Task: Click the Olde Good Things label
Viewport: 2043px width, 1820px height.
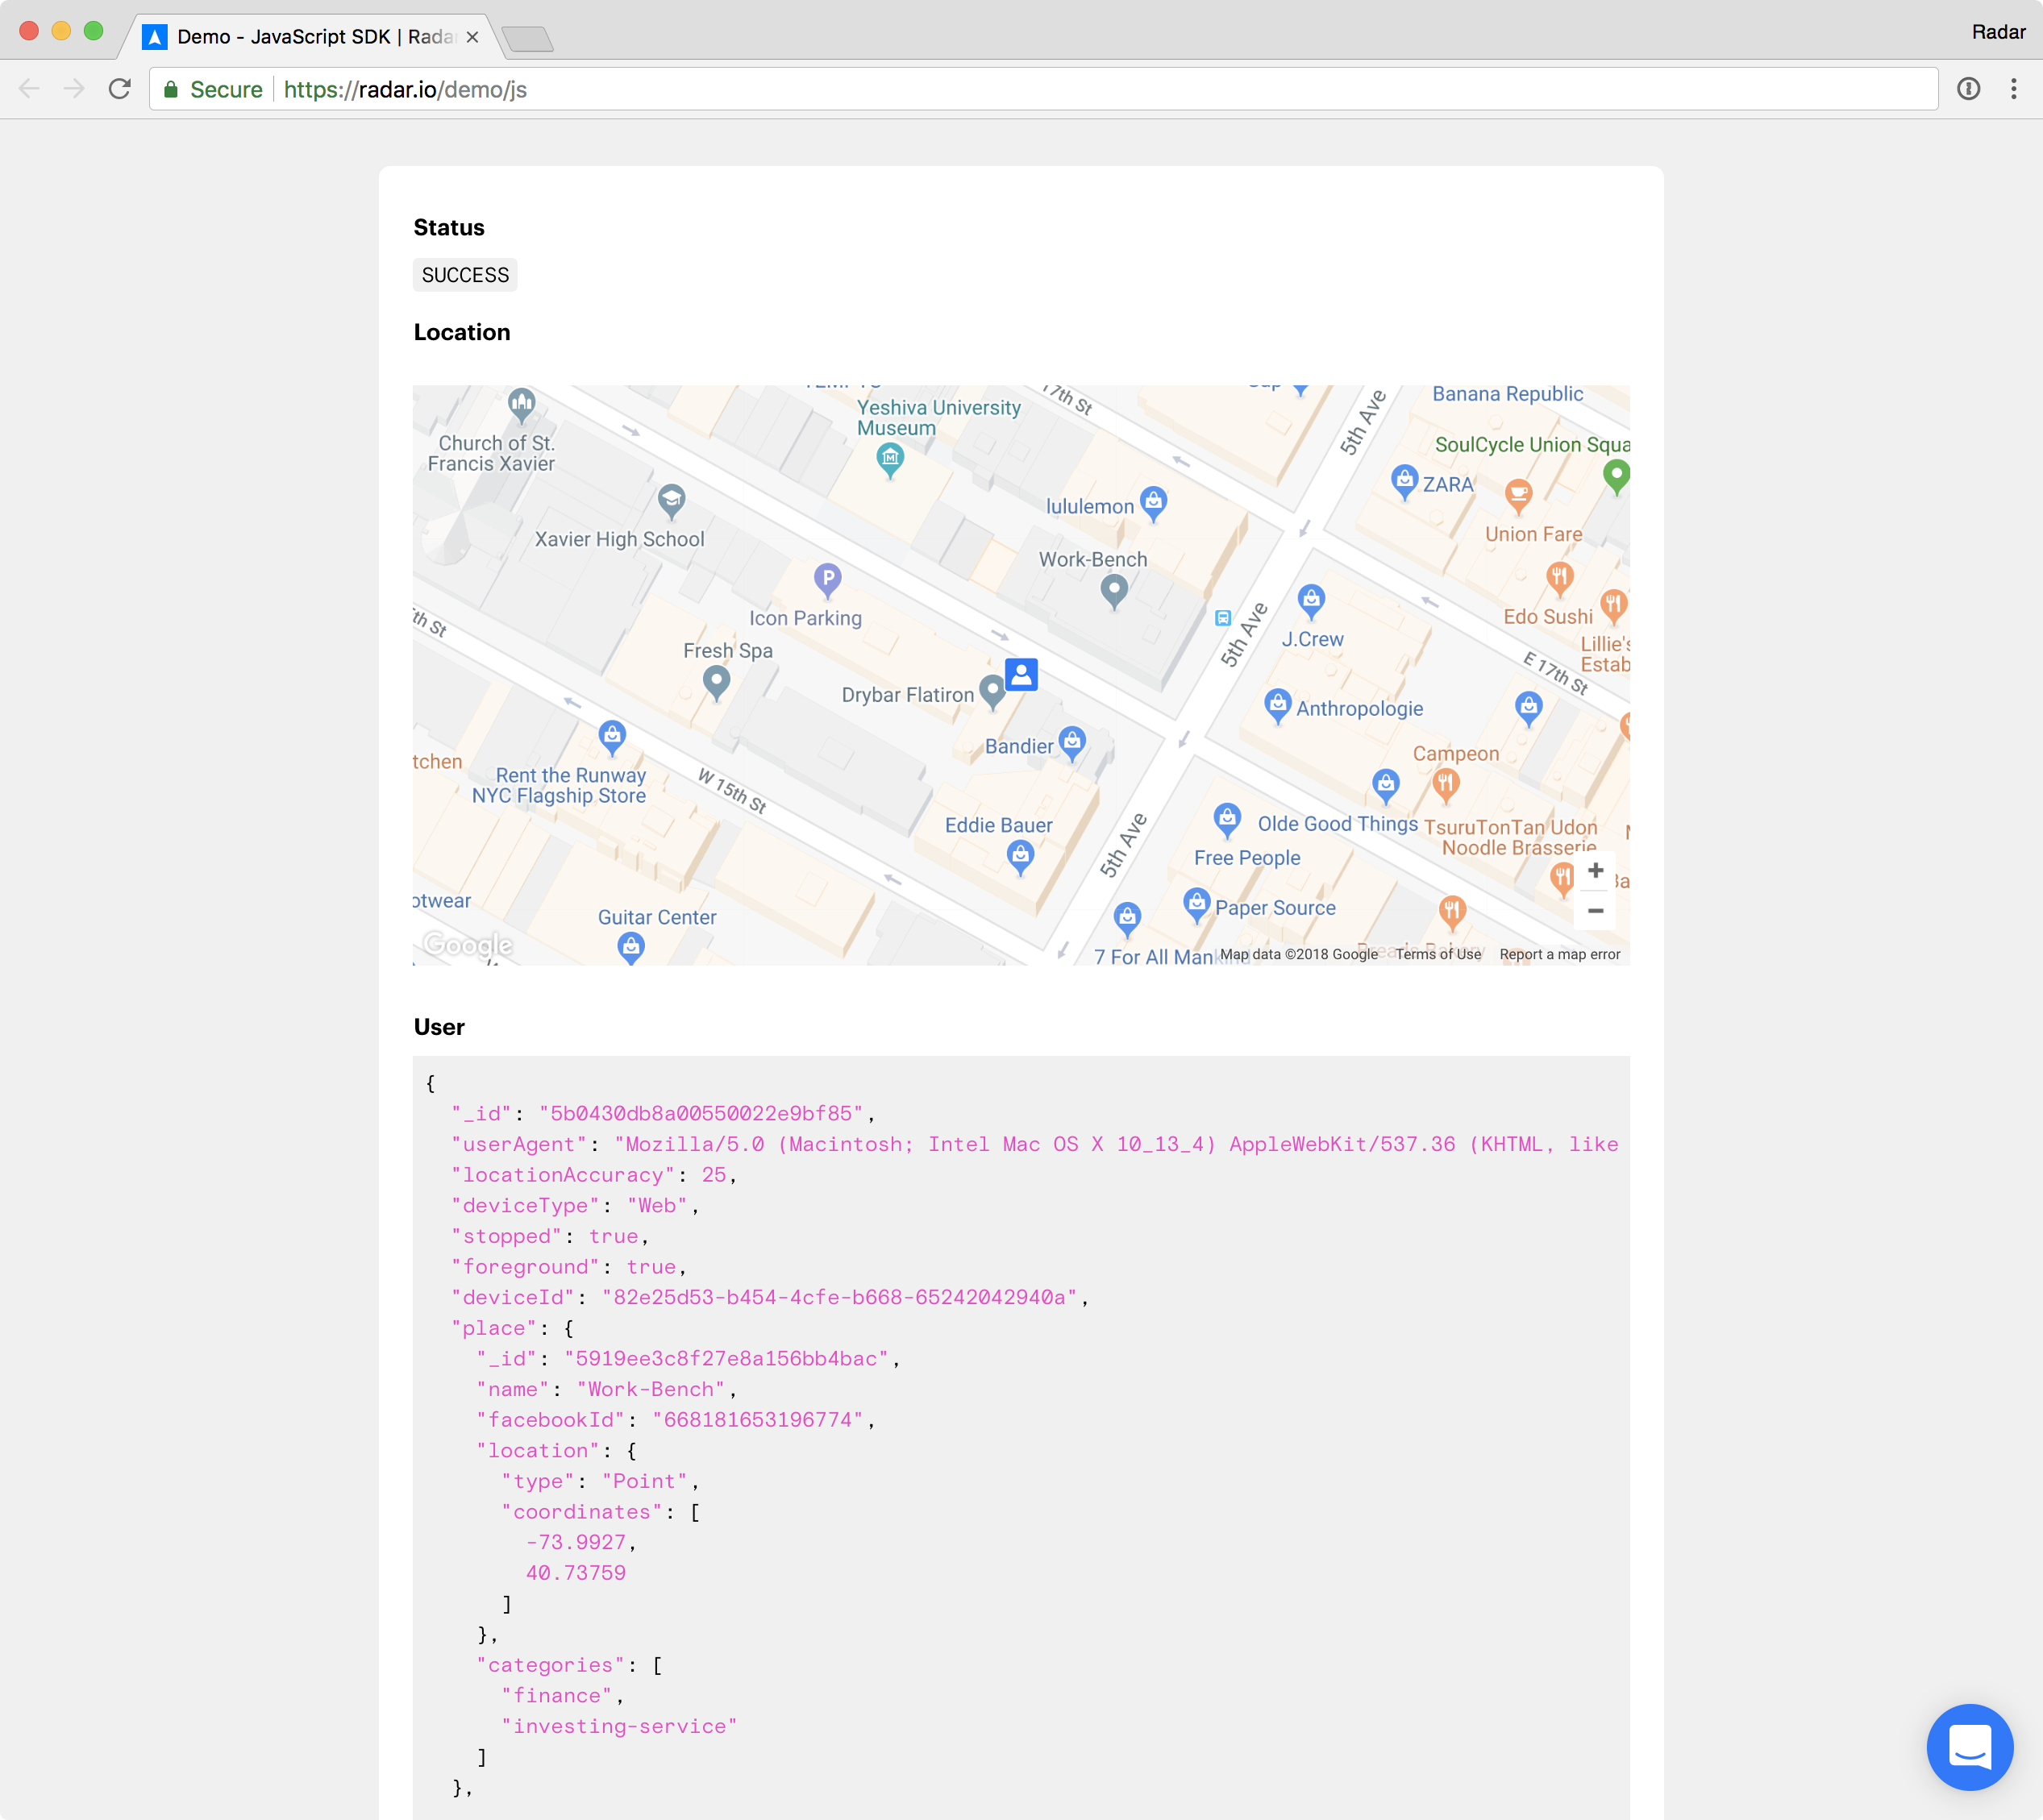Action: pyautogui.click(x=1337, y=824)
